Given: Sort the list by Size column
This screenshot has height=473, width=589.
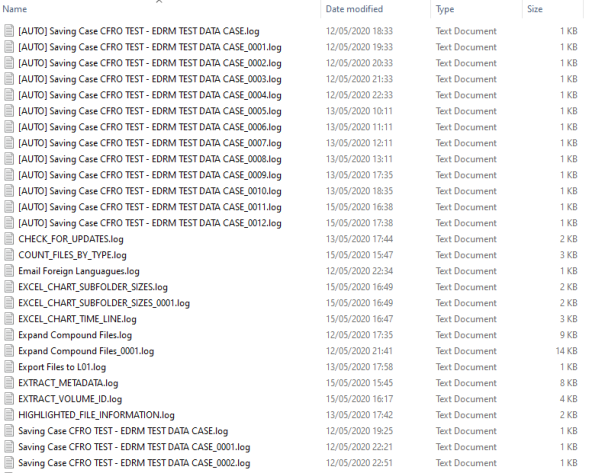Looking at the screenshot, I should pyautogui.click(x=535, y=9).
